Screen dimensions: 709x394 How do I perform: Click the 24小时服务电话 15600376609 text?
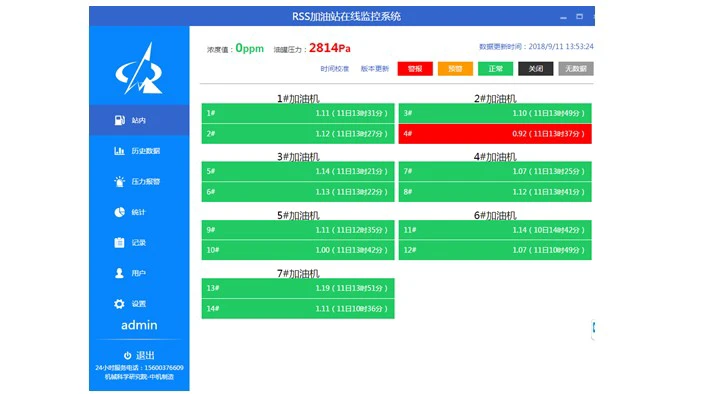click(139, 368)
